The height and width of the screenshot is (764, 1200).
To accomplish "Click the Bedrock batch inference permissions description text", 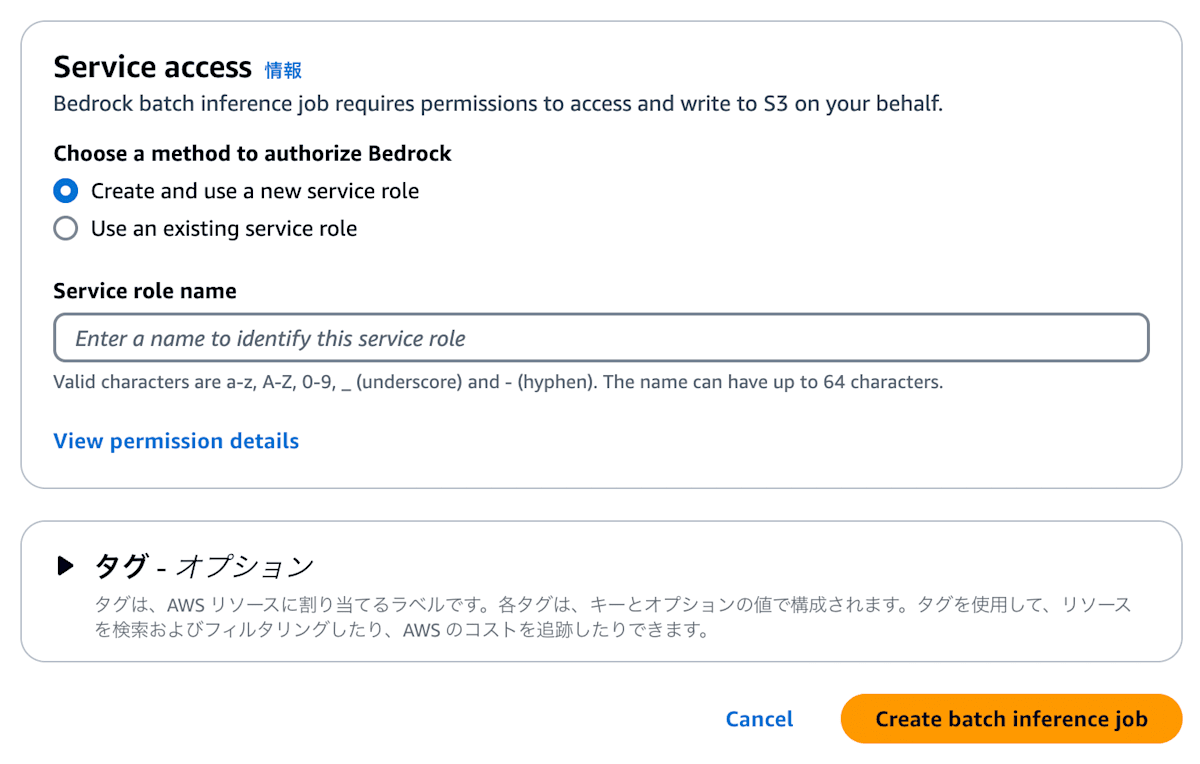I will tap(498, 103).
